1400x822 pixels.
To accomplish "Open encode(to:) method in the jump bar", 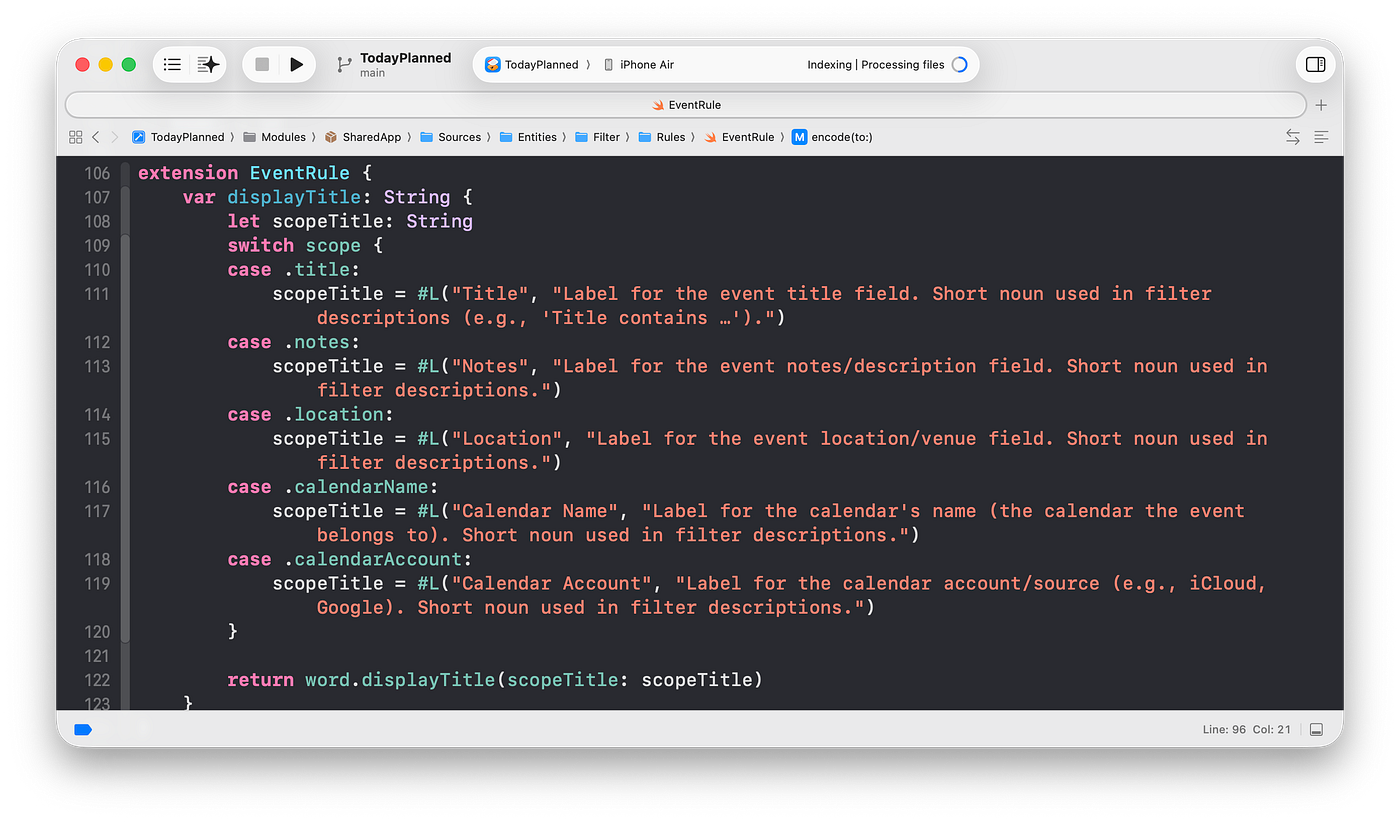I will 832,137.
